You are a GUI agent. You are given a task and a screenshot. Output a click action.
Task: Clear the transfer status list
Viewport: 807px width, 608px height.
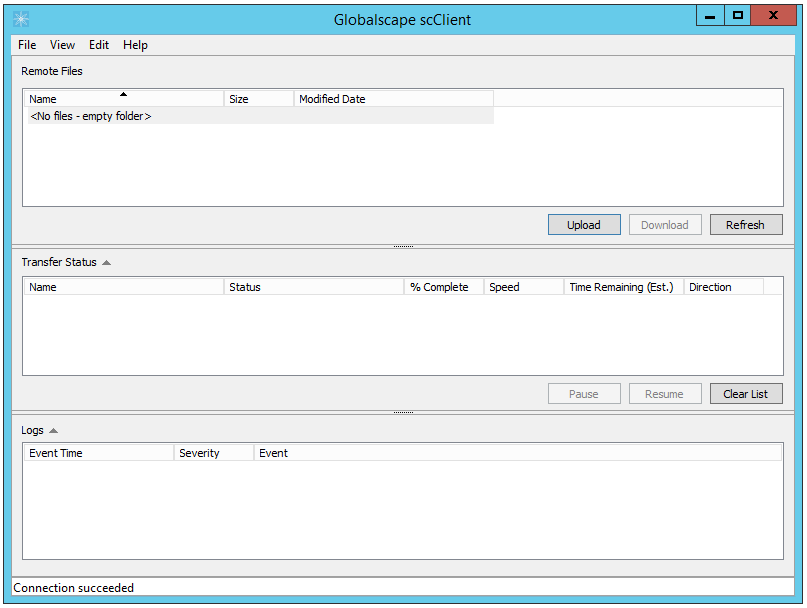(x=746, y=394)
